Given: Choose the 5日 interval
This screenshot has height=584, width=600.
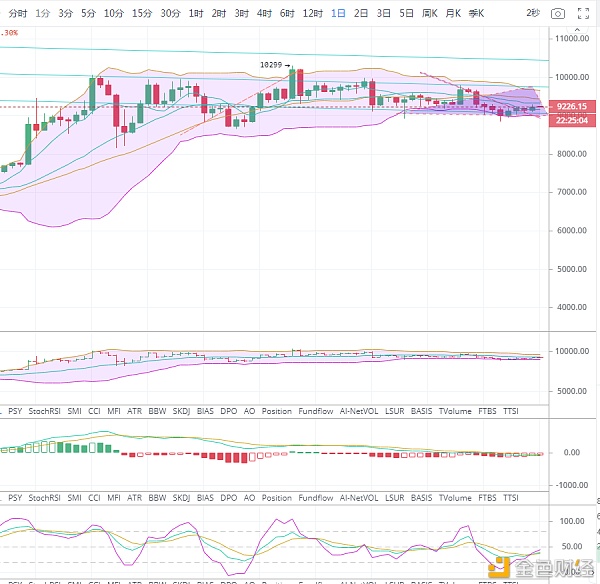Looking at the screenshot, I should click(406, 13).
